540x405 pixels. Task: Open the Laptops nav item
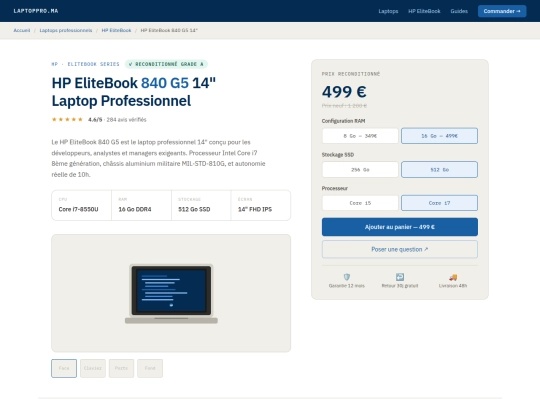(388, 11)
